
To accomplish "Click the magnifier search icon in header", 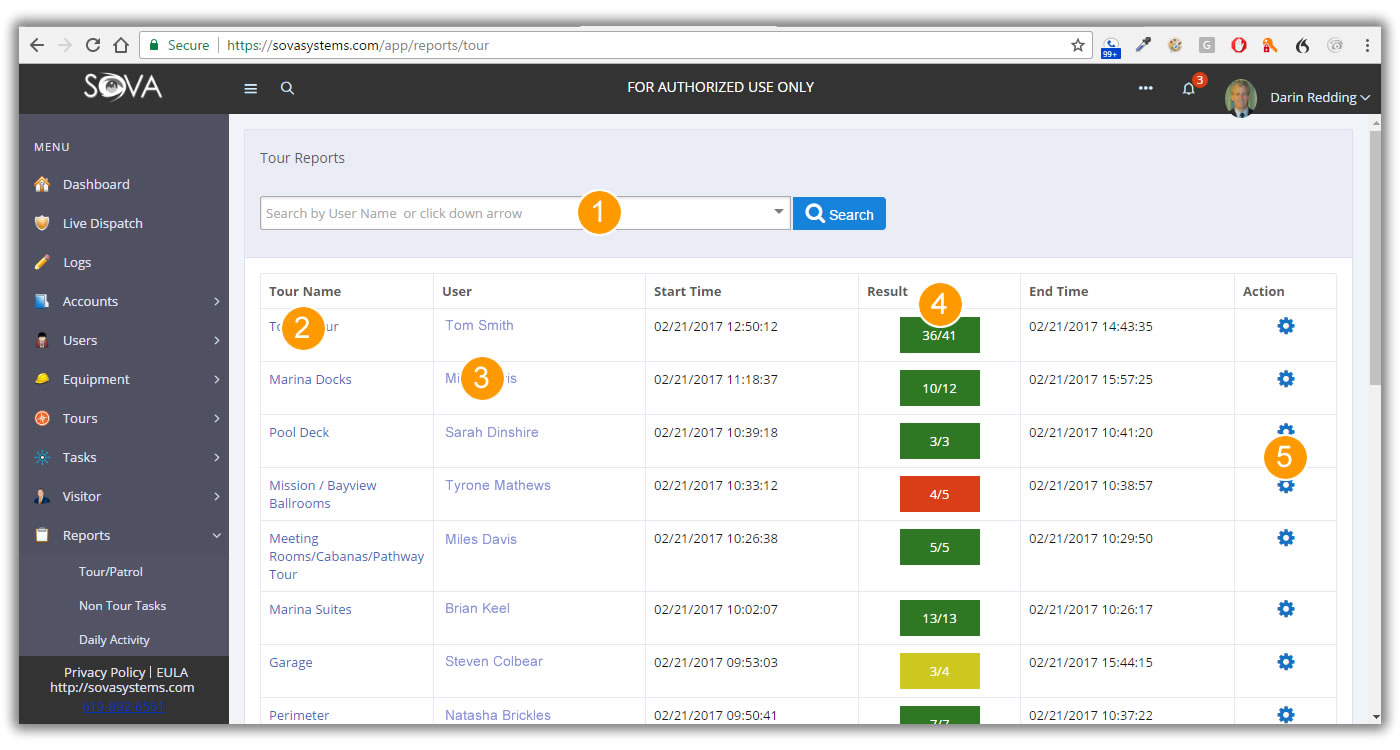I will [x=287, y=88].
